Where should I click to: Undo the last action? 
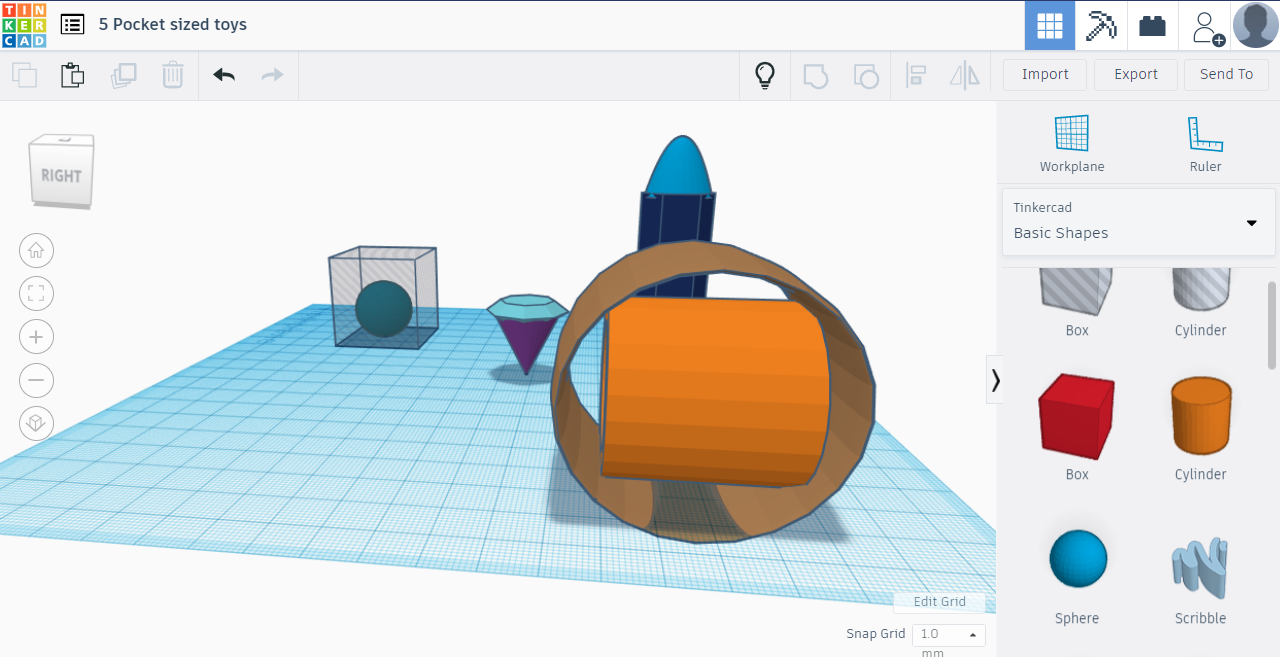223,74
